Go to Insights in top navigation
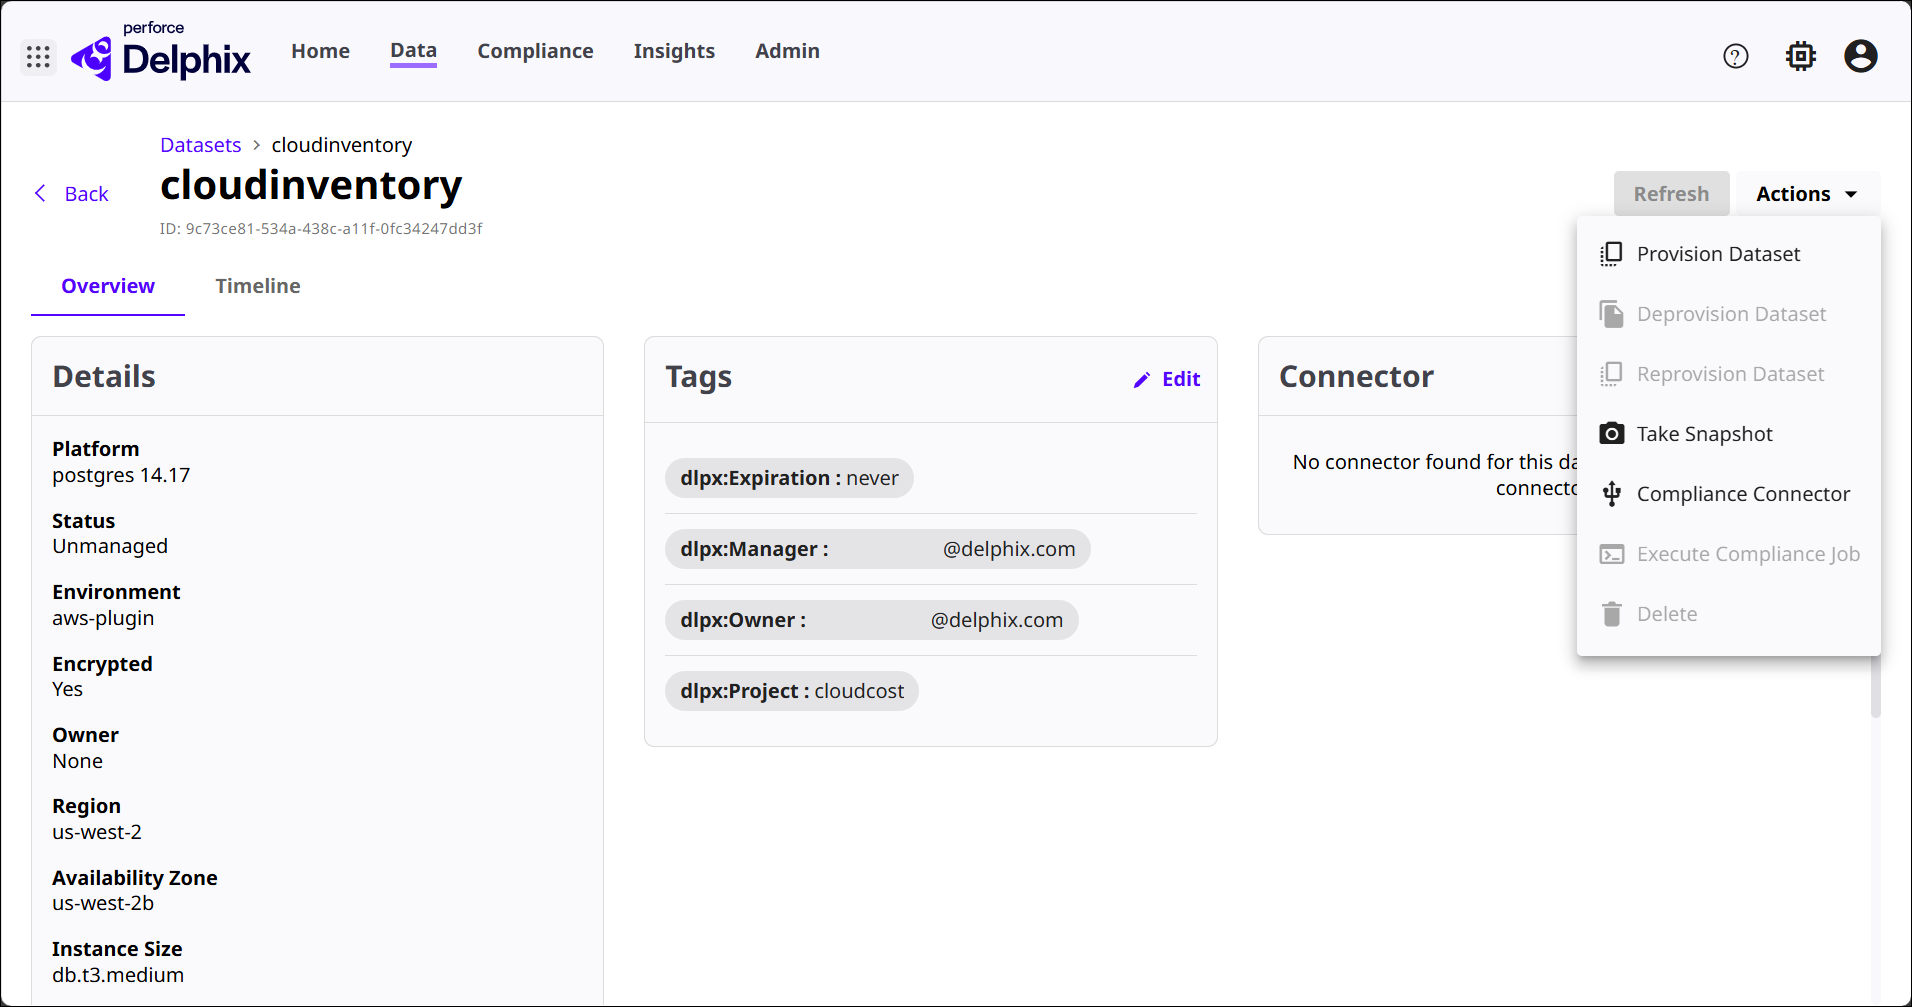This screenshot has height=1007, width=1912. point(674,51)
